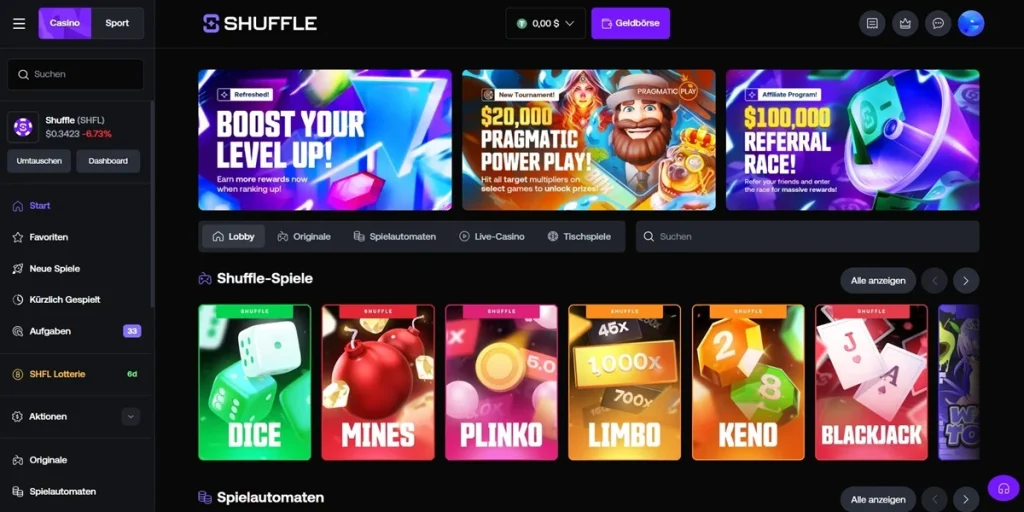The width and height of the screenshot is (1024, 512).
Task: Open the hamburger menu icon
Action: pyautogui.click(x=19, y=24)
